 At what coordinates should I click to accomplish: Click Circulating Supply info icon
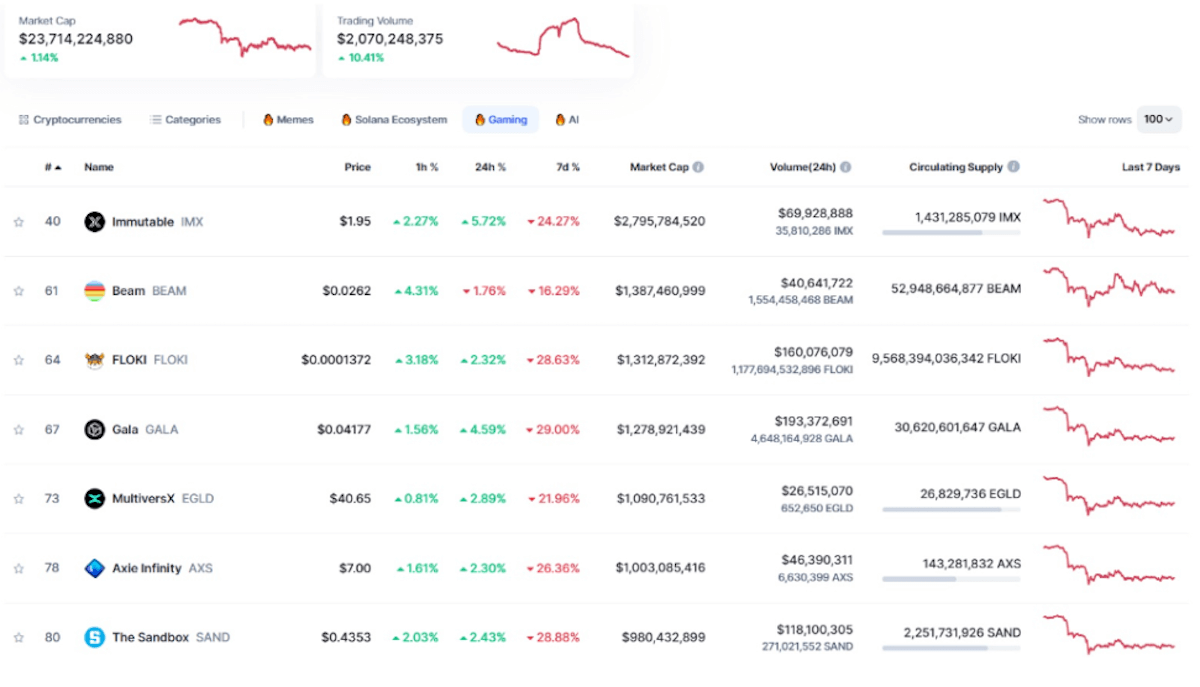(x=1014, y=167)
